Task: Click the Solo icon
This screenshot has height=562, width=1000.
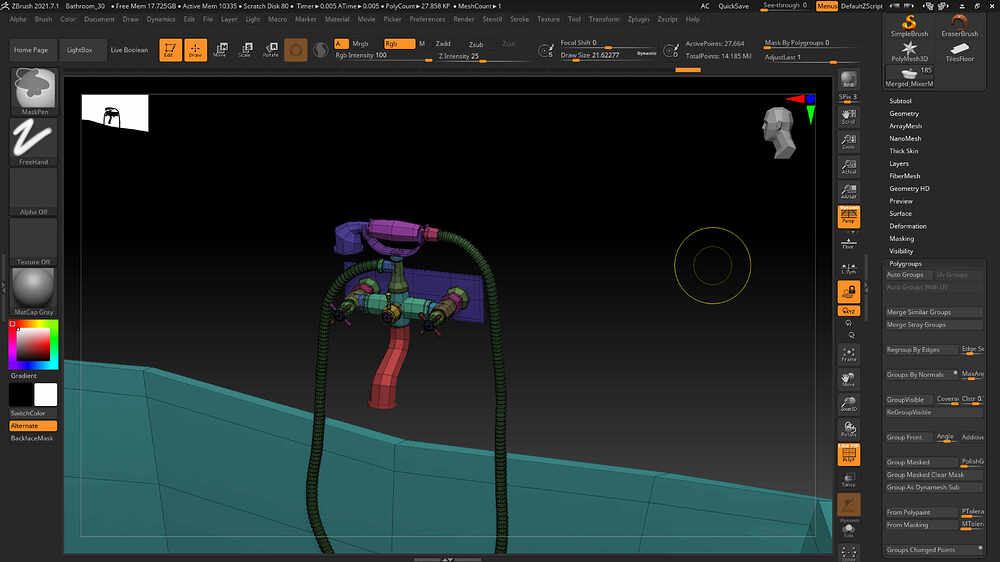Action: coord(849,529)
